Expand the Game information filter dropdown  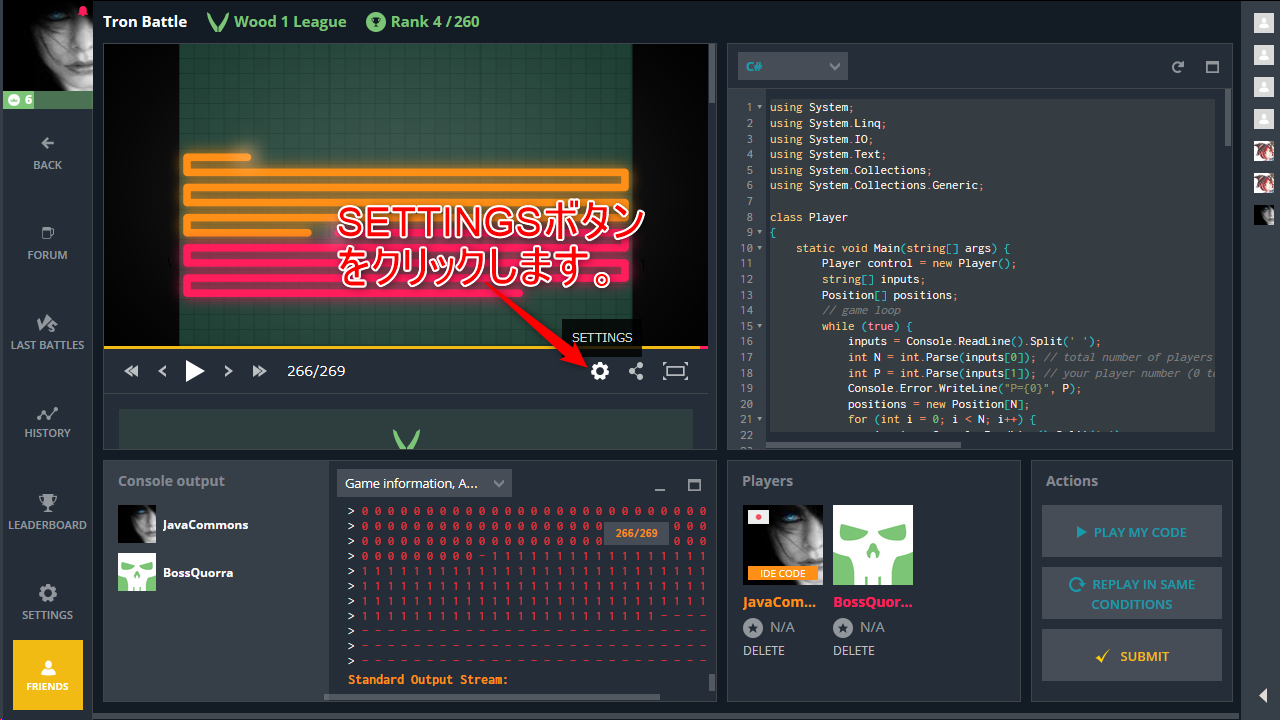(424, 483)
